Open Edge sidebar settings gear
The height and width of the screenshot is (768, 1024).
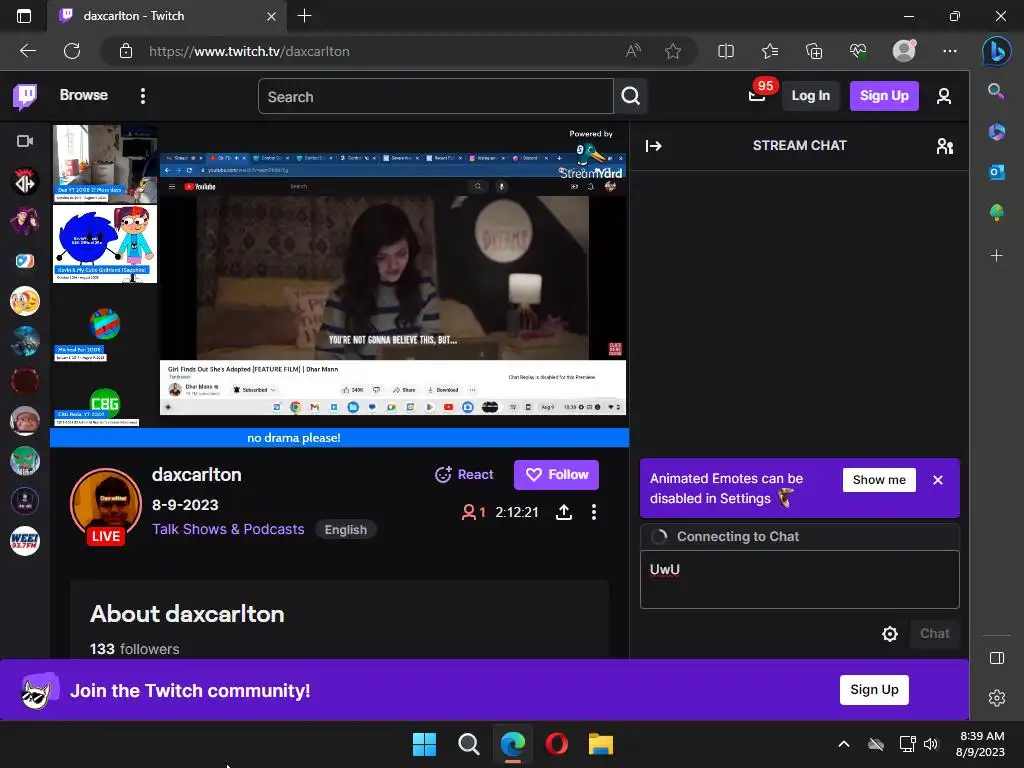tap(997, 698)
